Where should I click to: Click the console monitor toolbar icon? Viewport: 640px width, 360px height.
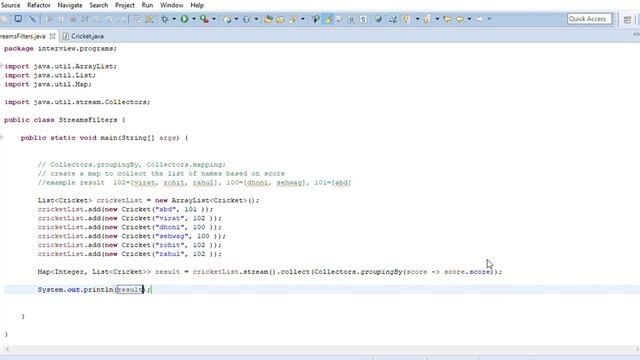(x=18, y=19)
